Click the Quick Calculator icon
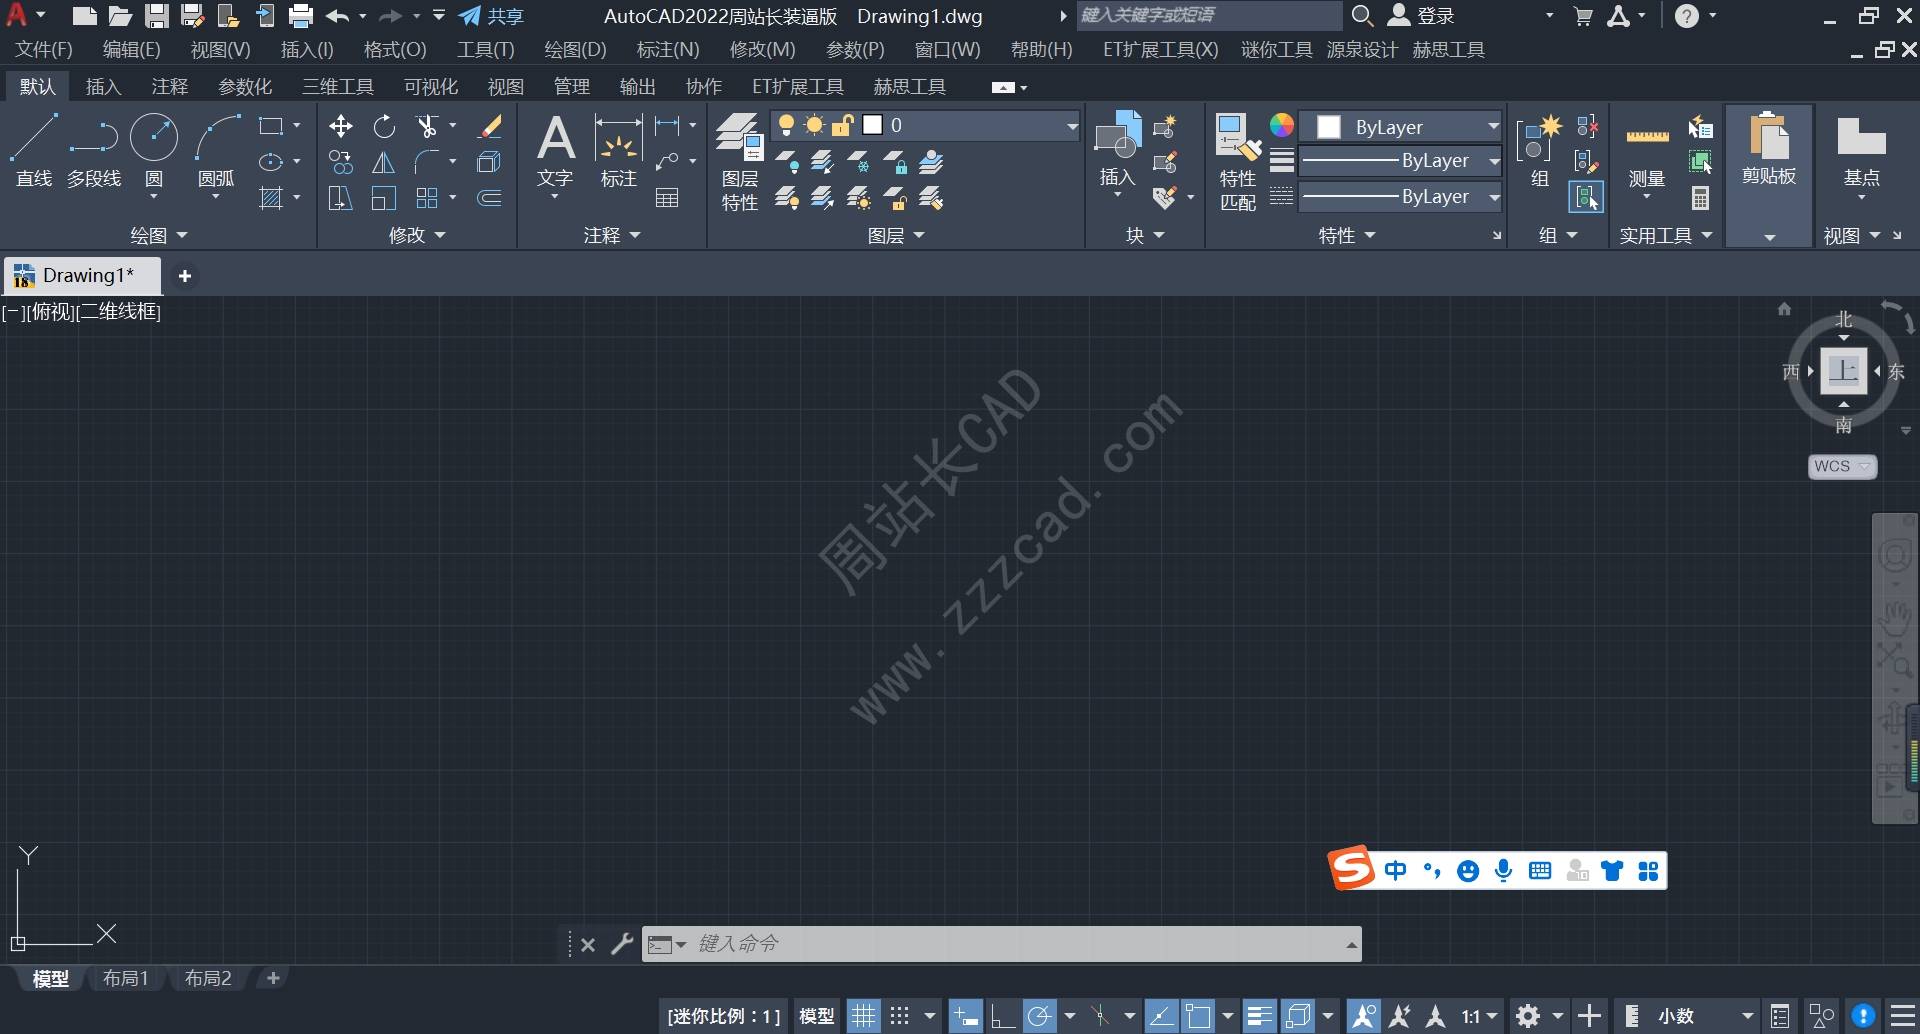The height and width of the screenshot is (1034, 1920). click(1700, 198)
